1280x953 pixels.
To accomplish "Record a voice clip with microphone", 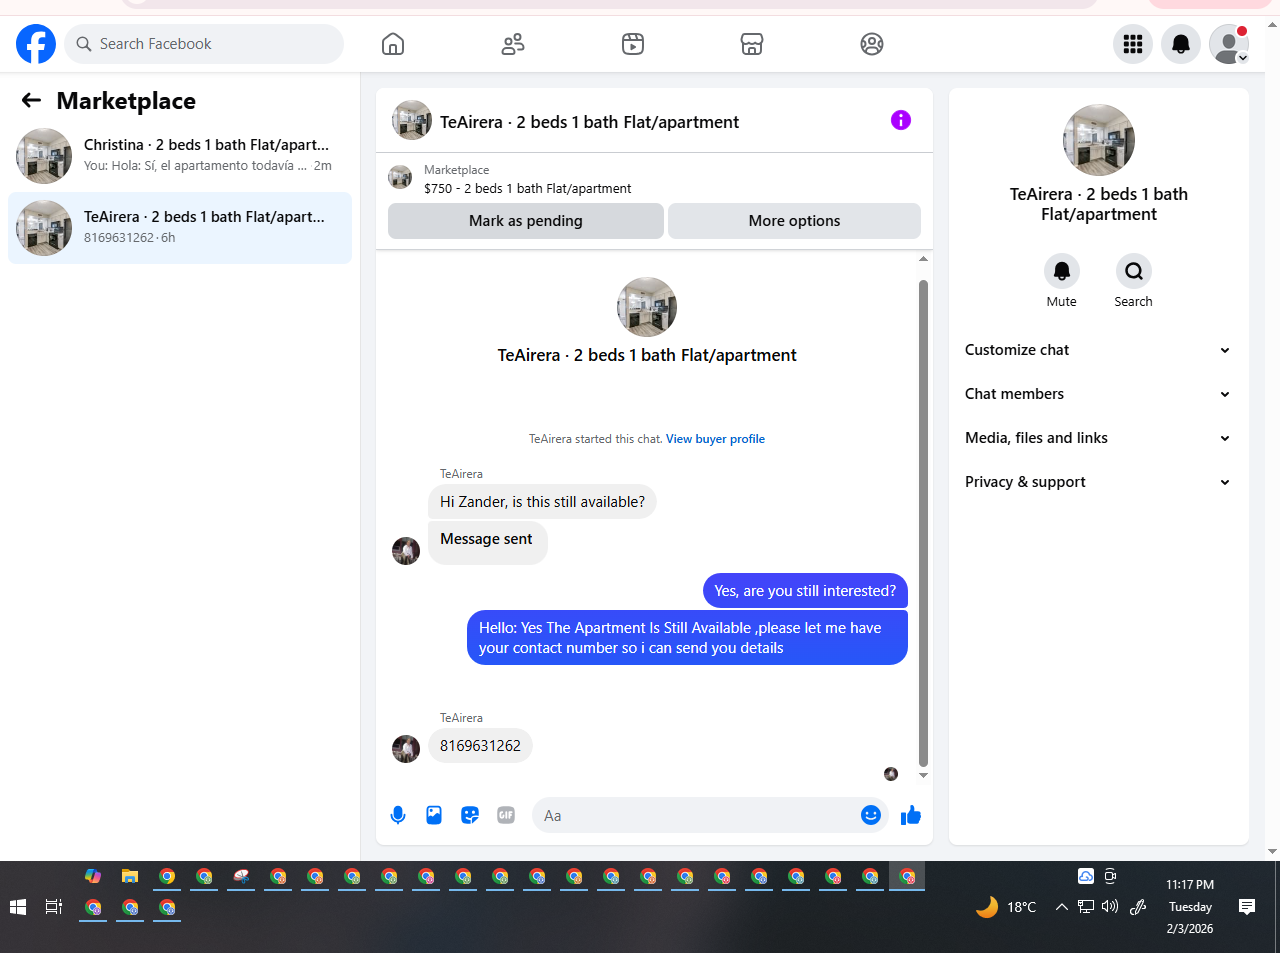I will pos(398,815).
